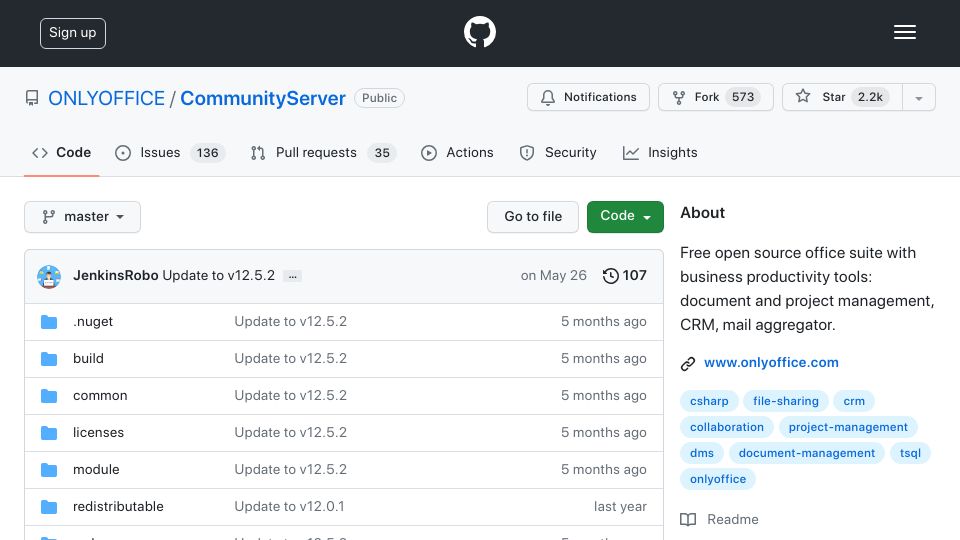Image resolution: width=960 pixels, height=540 pixels.
Task: Open the hamburger navigation menu
Action: [904, 32]
